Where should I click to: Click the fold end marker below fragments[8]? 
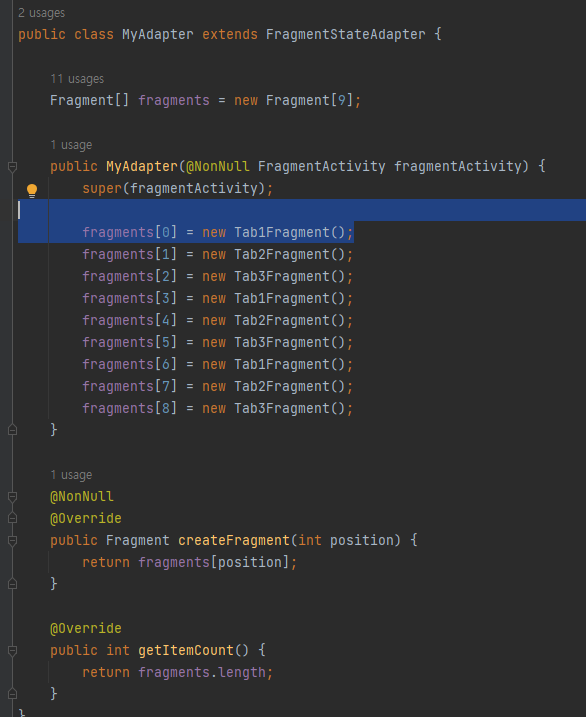[13, 430]
